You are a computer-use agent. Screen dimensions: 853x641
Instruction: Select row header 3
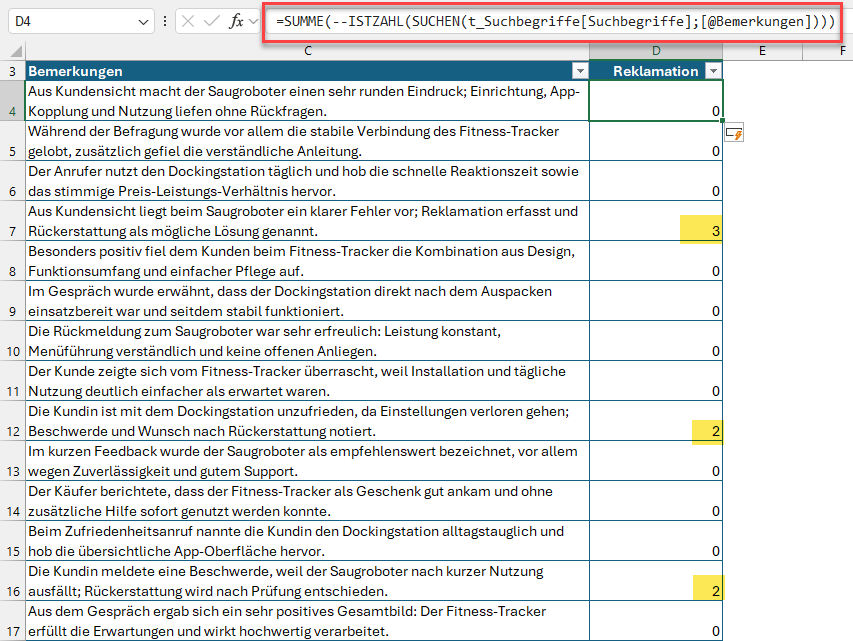pyautogui.click(x=13, y=71)
